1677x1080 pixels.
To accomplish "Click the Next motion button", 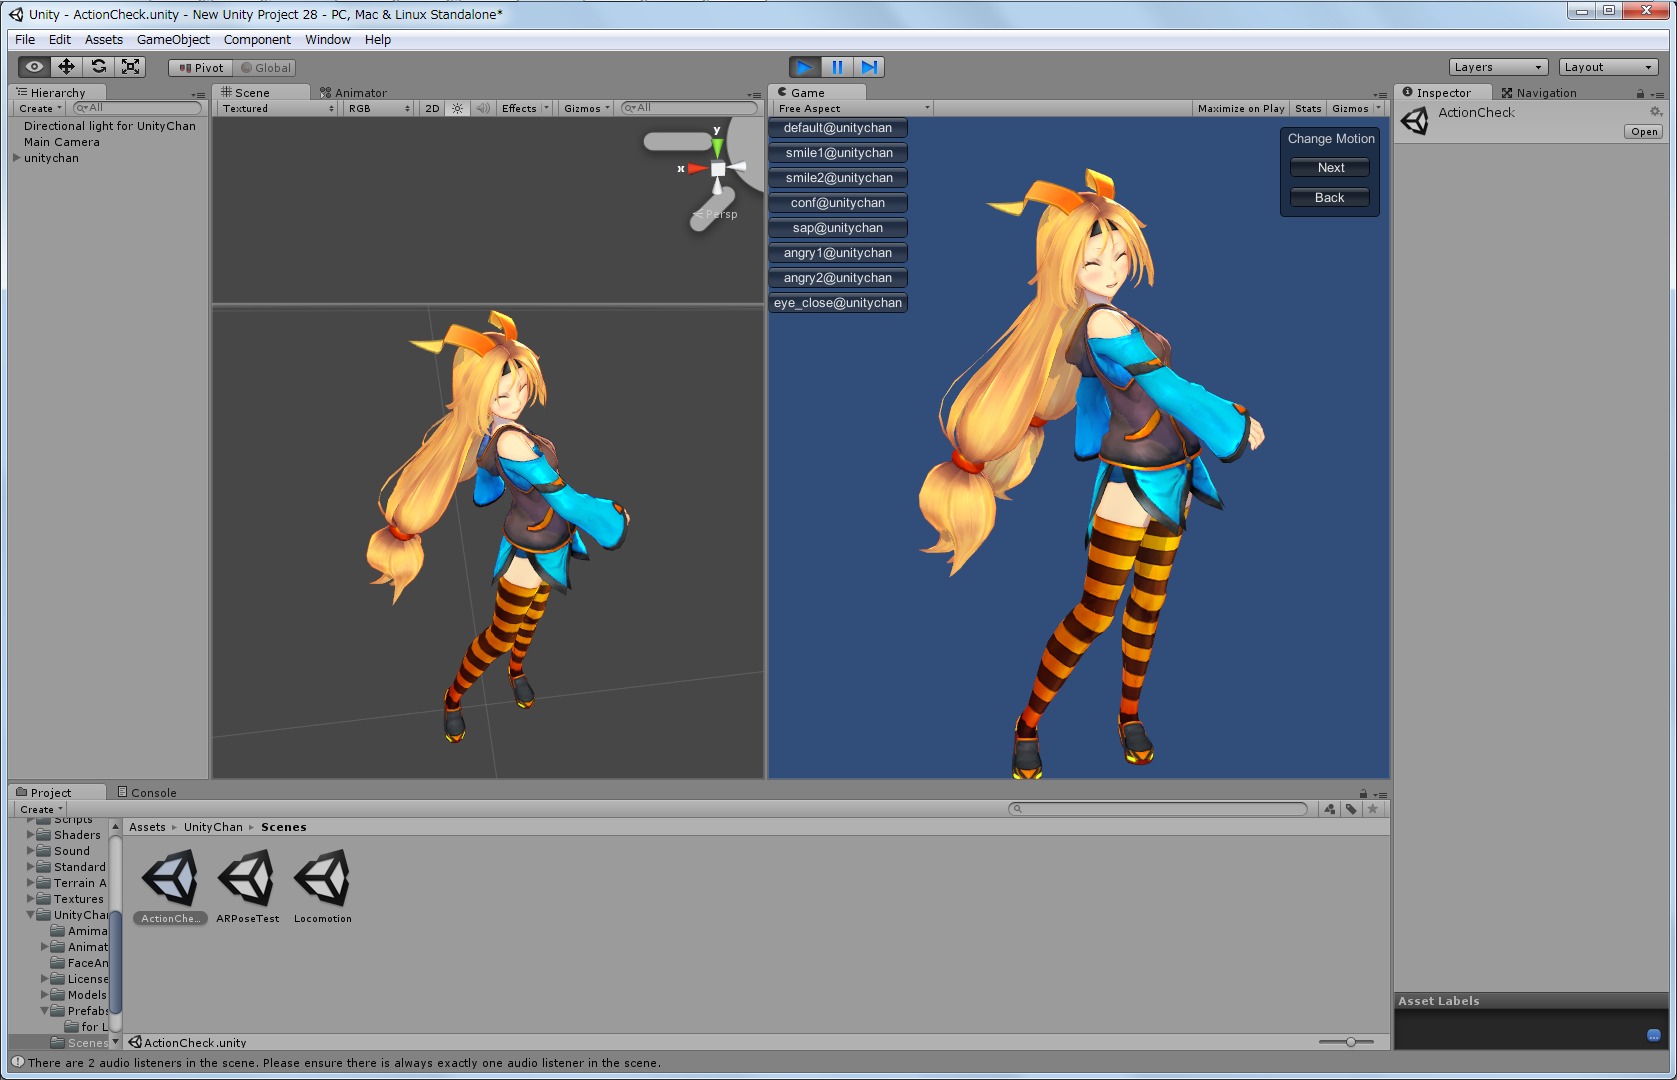I will pyautogui.click(x=1330, y=168).
